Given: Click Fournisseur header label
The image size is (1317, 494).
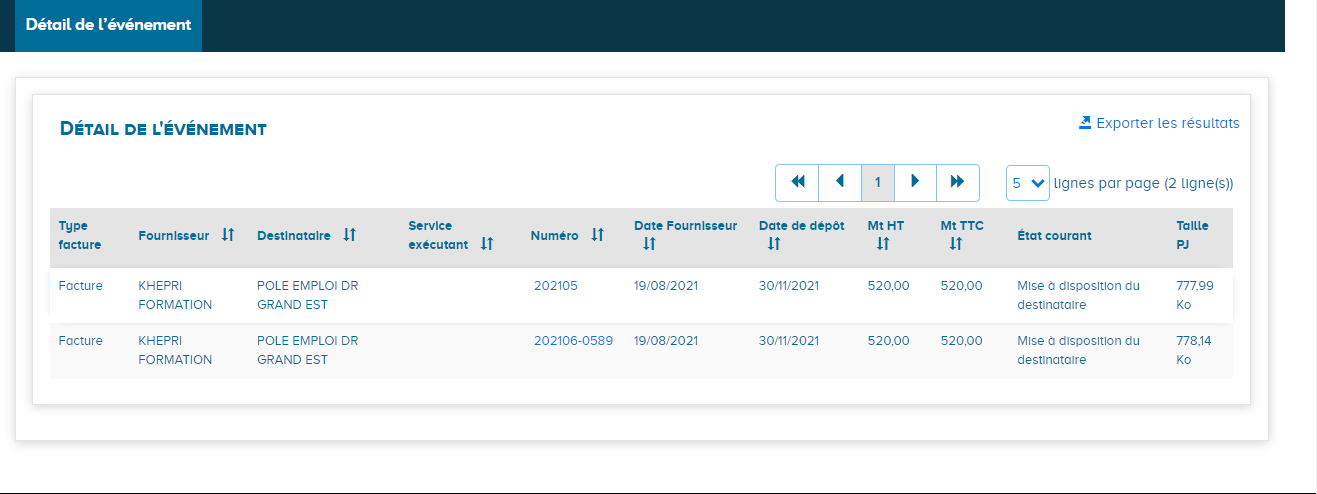Looking at the screenshot, I should click(x=174, y=236).
